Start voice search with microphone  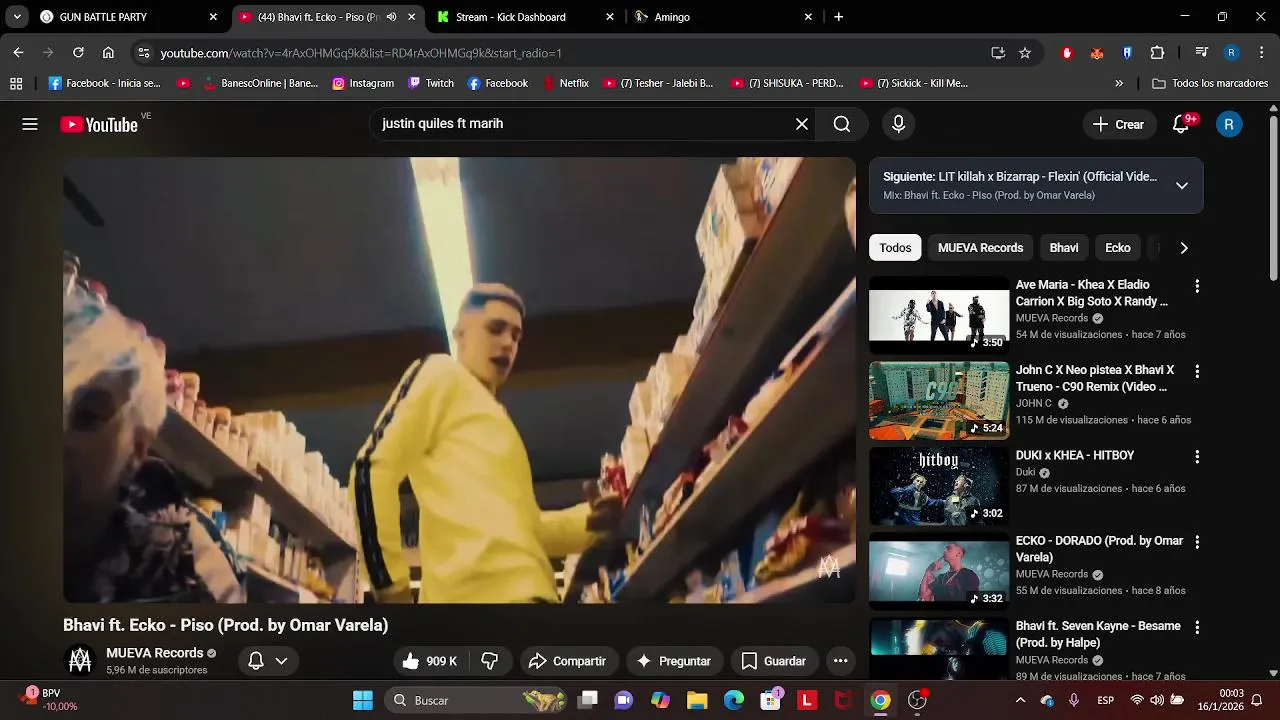tap(898, 124)
